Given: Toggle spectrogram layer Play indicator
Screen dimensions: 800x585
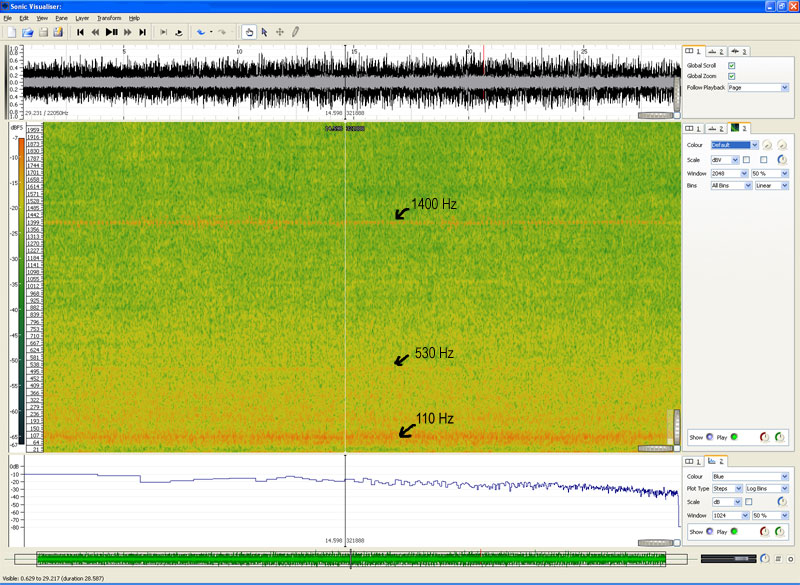Looking at the screenshot, I should click(734, 437).
